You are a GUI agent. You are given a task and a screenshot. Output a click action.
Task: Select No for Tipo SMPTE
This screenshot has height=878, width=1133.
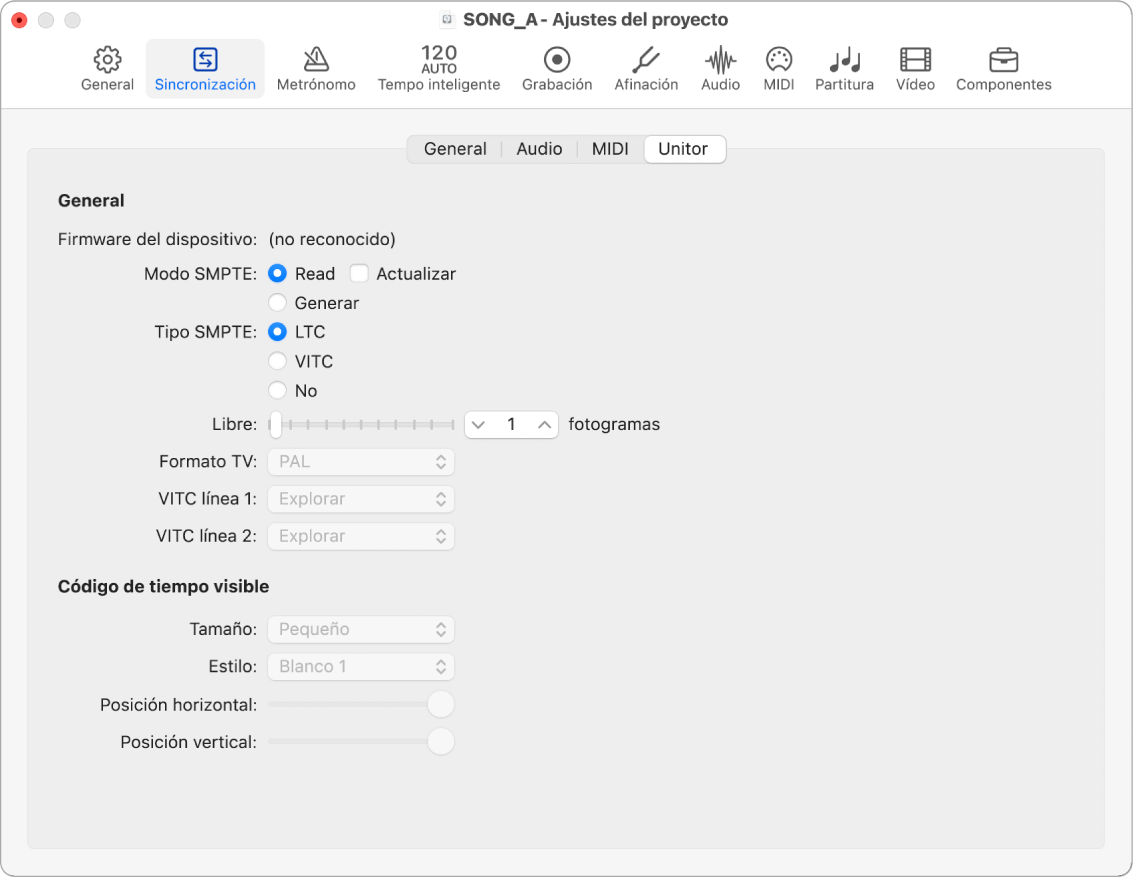tap(277, 391)
